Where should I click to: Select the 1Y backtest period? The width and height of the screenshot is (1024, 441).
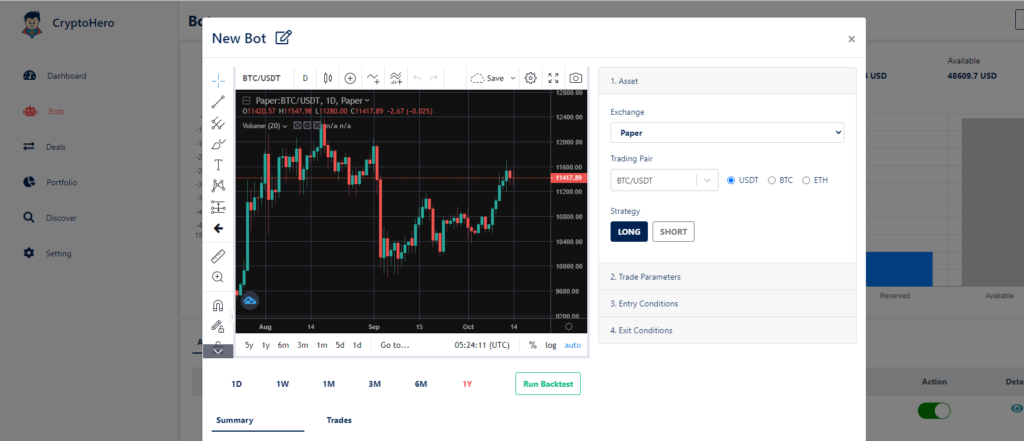467,384
